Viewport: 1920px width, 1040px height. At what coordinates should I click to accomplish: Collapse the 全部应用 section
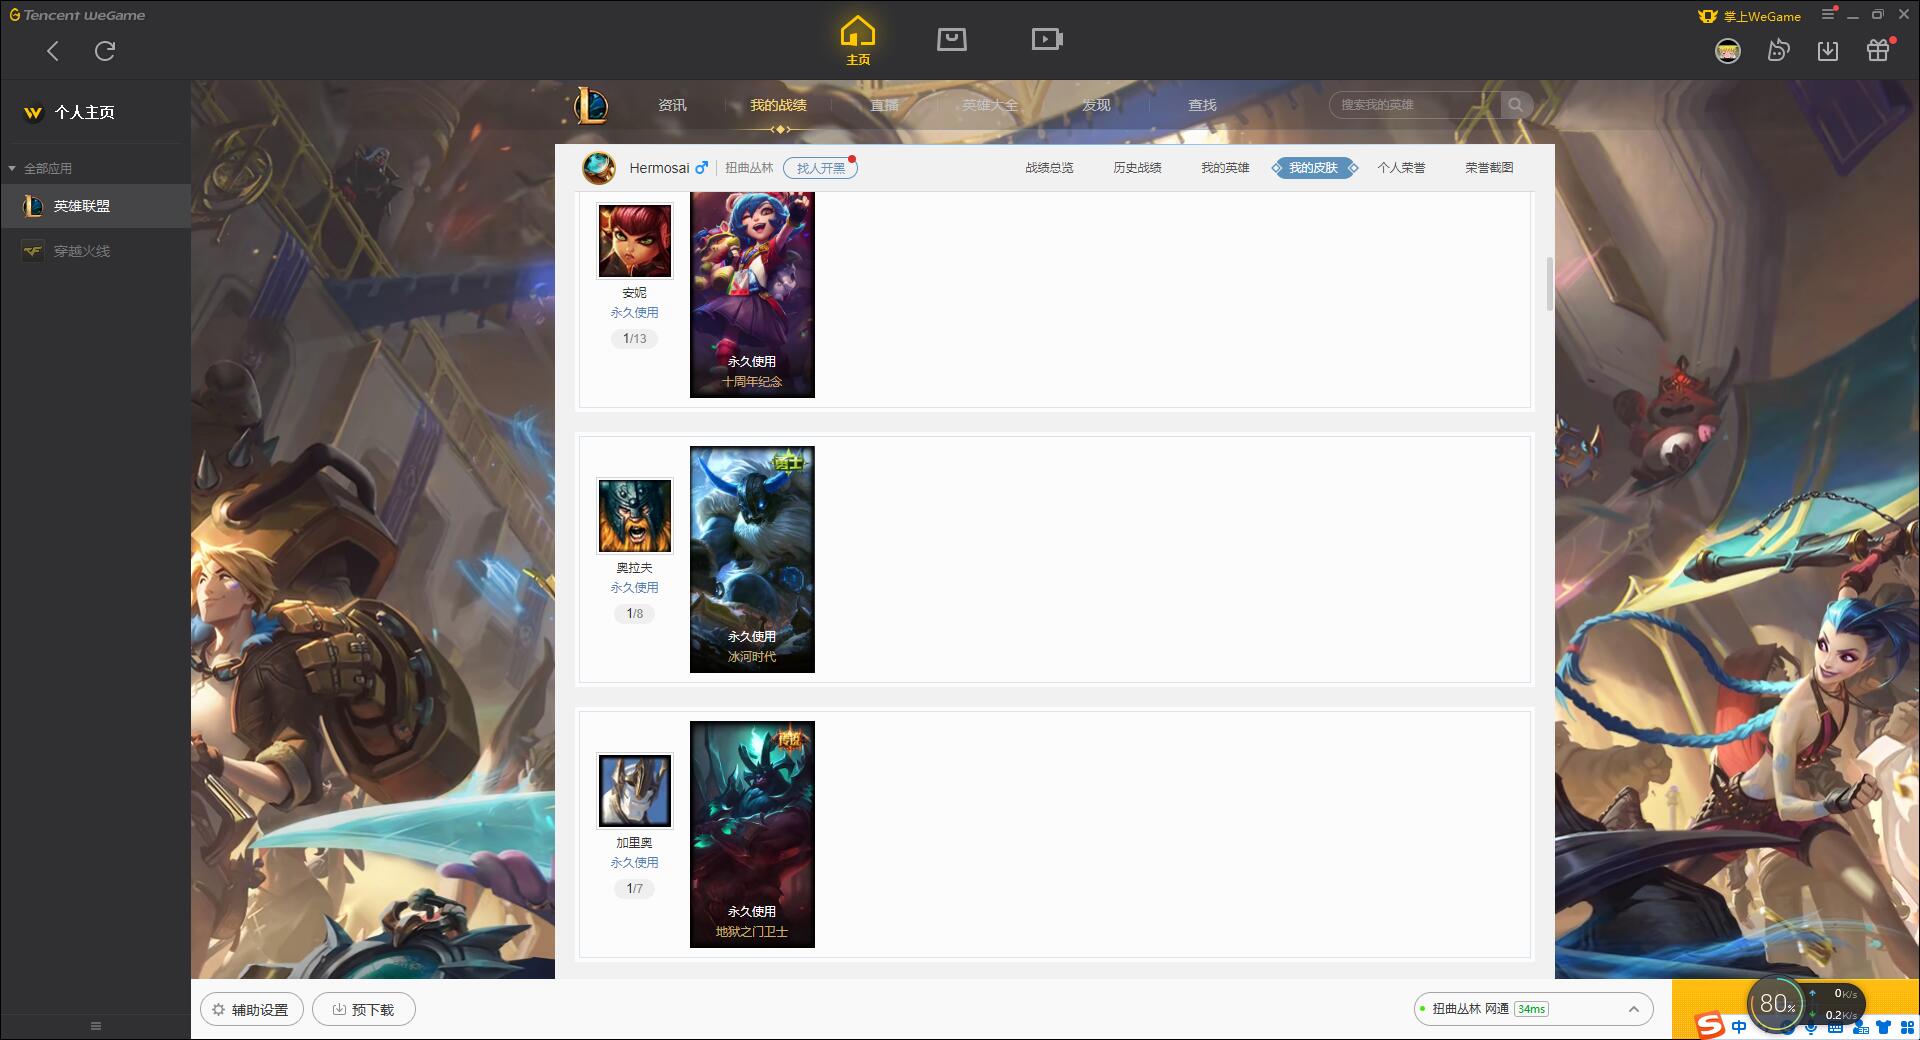pyautogui.click(x=40, y=168)
